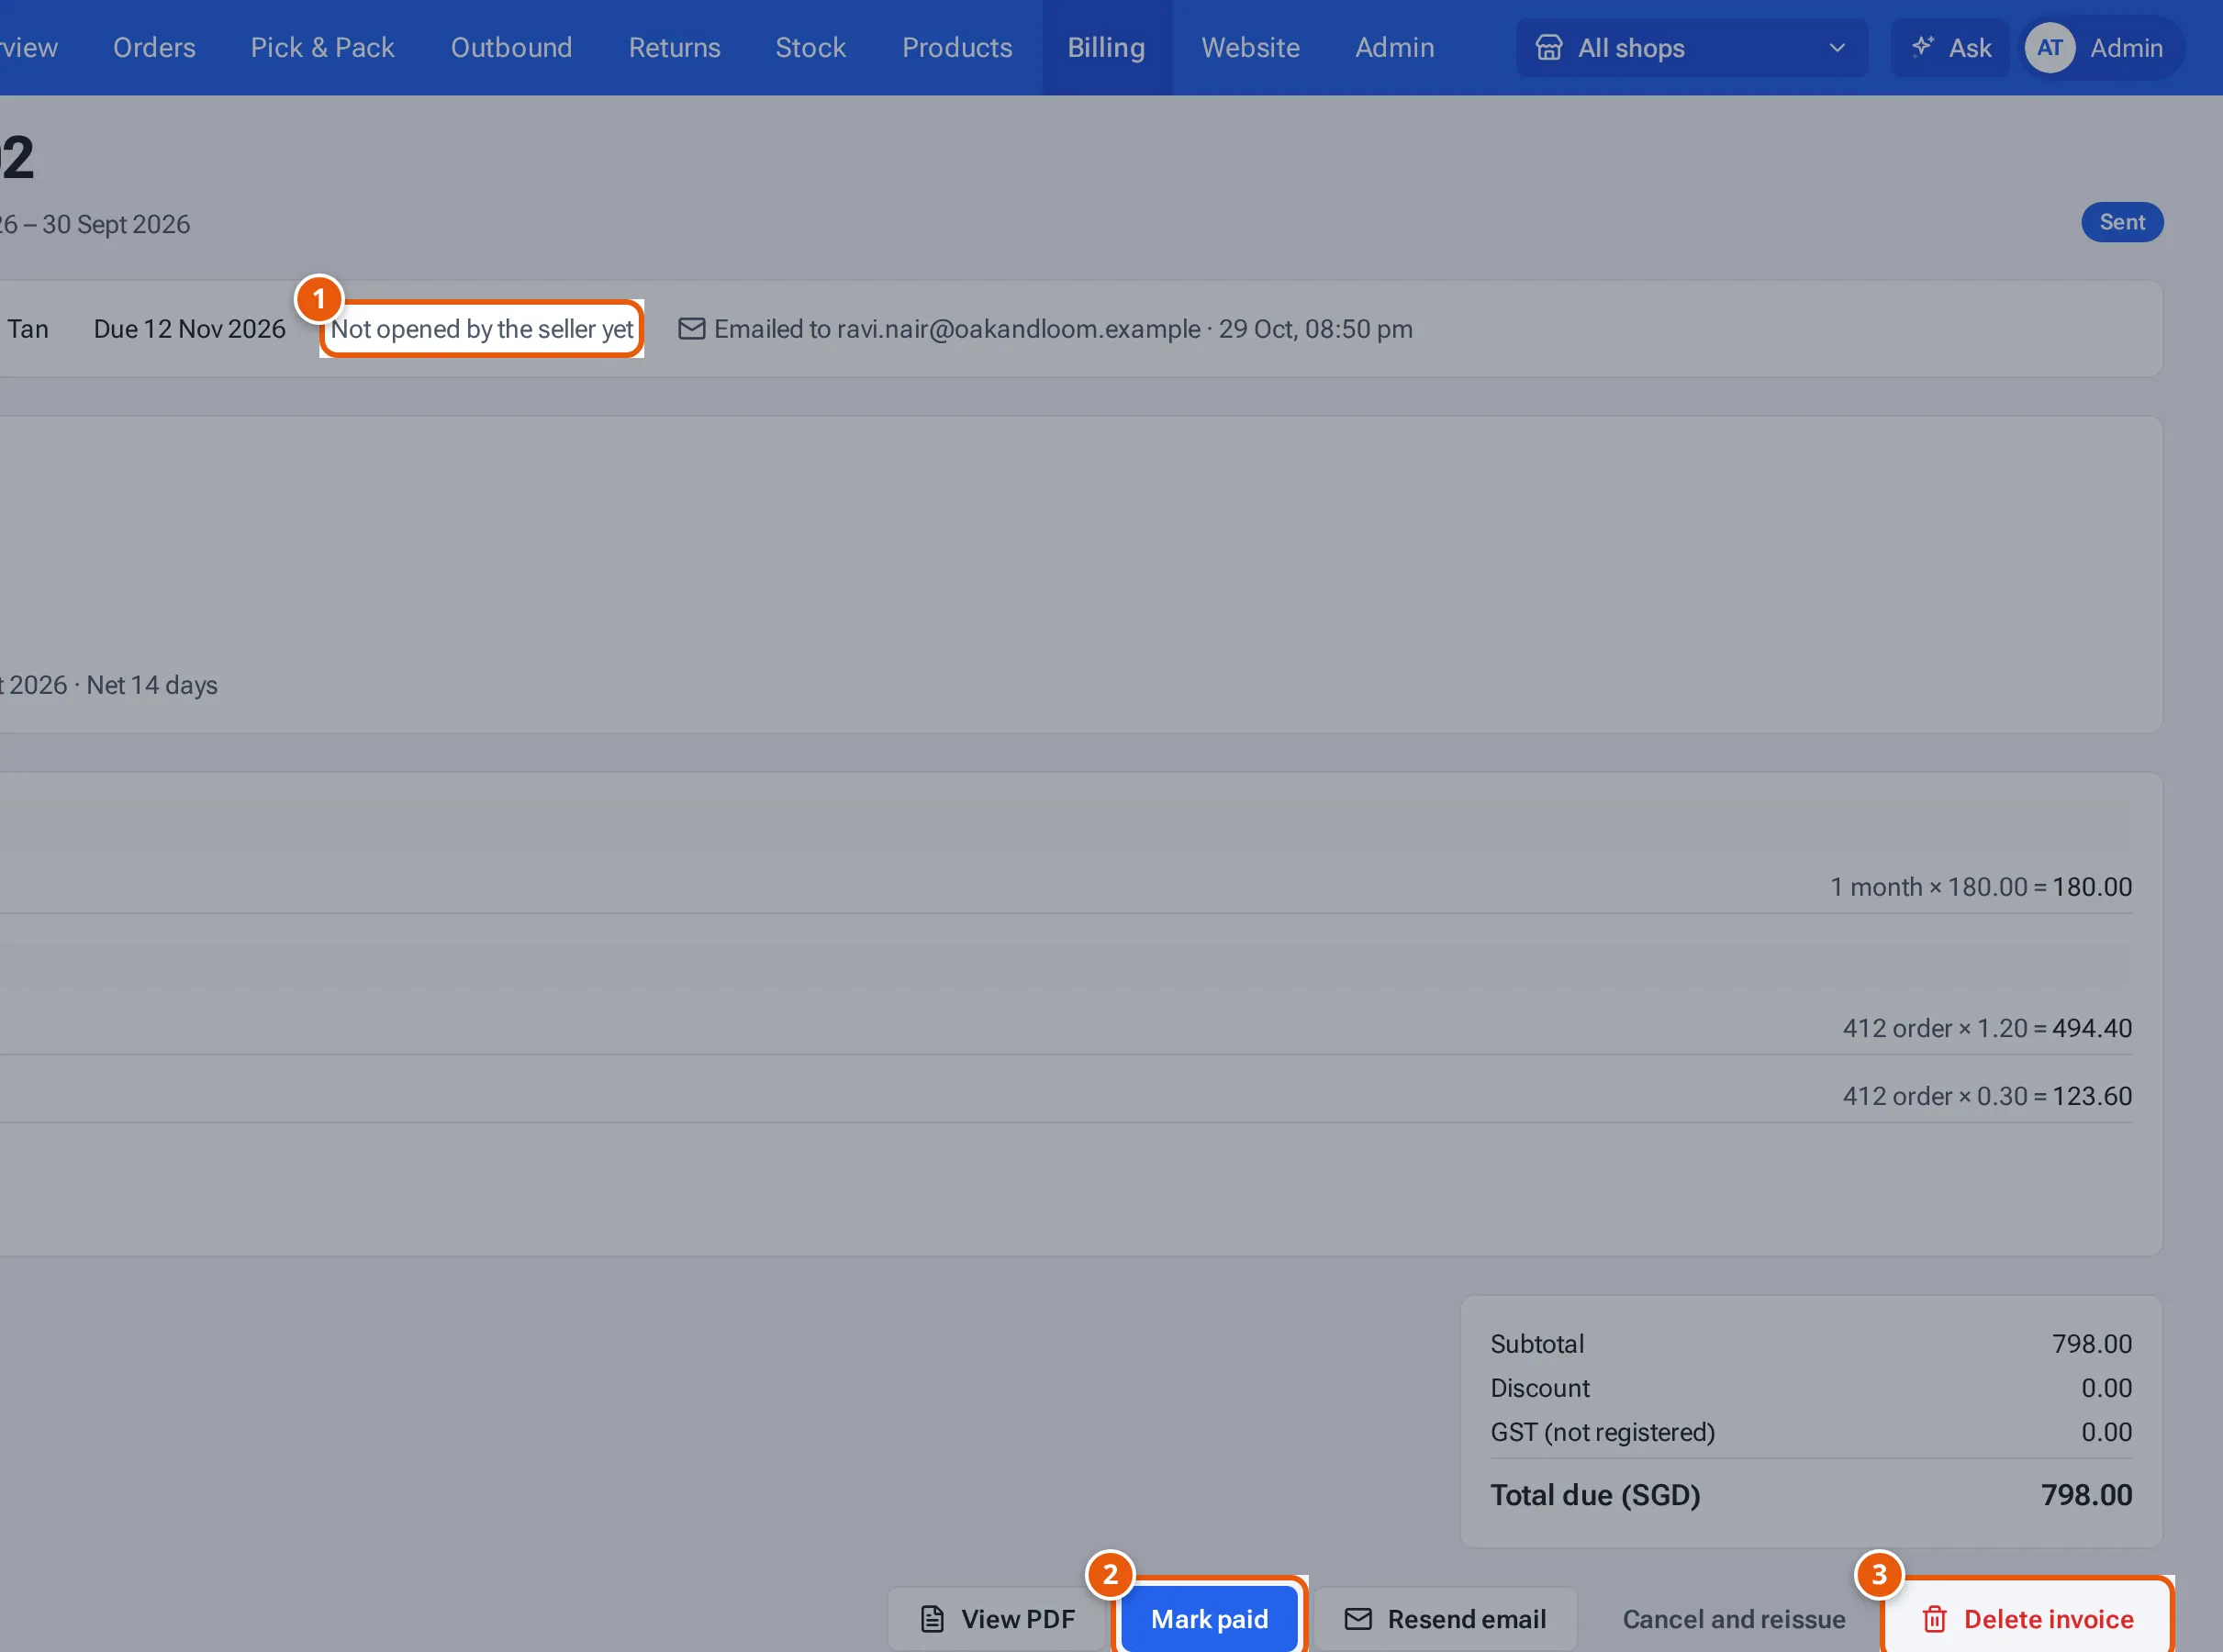This screenshot has height=1652, width=2223.
Task: Click the All shops chevron arrow
Action: (1836, 47)
